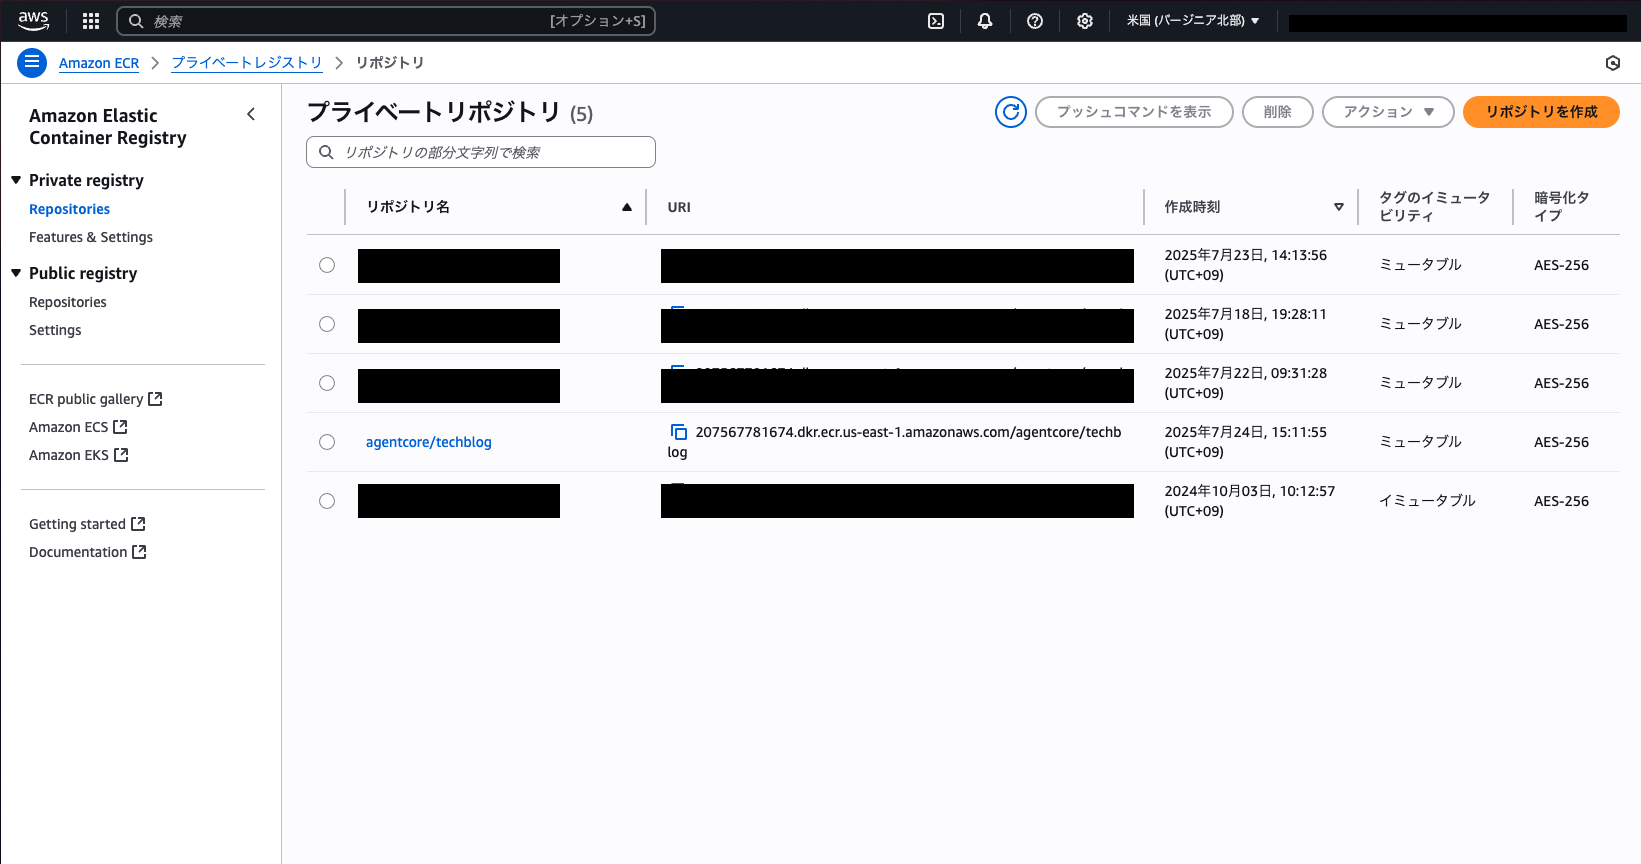The width and height of the screenshot is (1641, 864).
Task: Click the magnifier icon in repository filter
Action: click(326, 152)
